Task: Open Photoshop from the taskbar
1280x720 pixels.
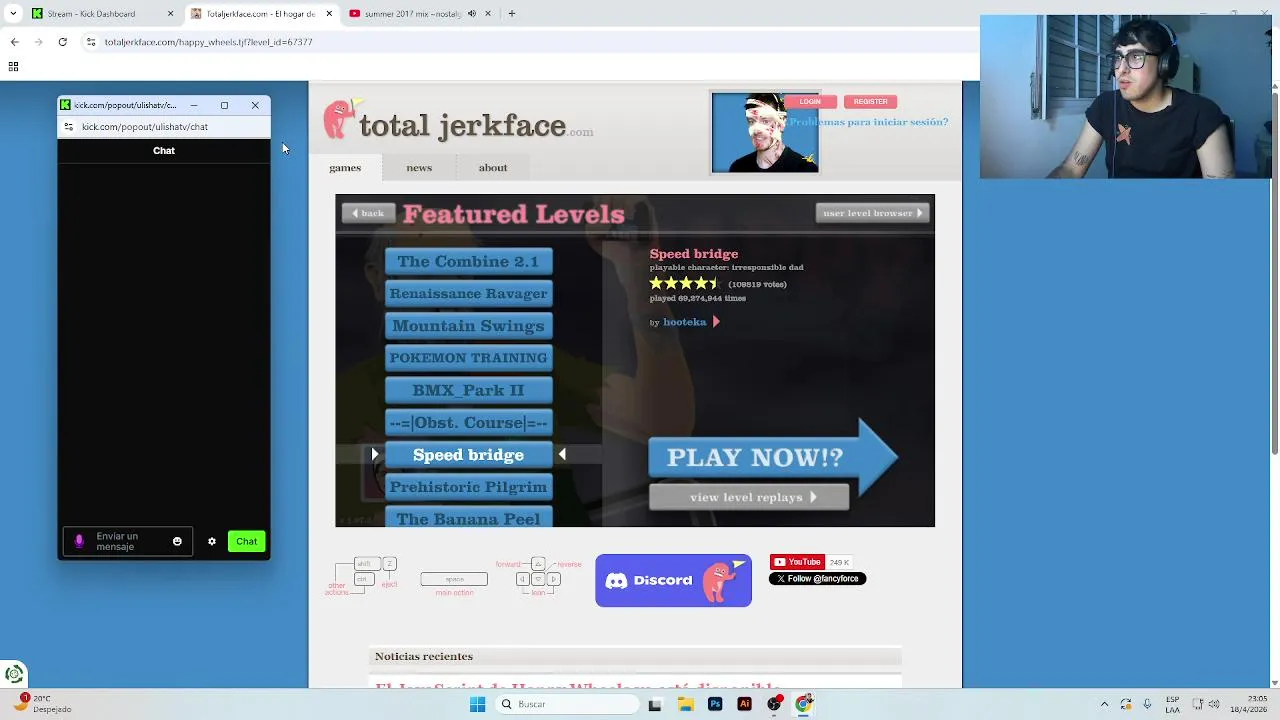Action: (x=715, y=704)
